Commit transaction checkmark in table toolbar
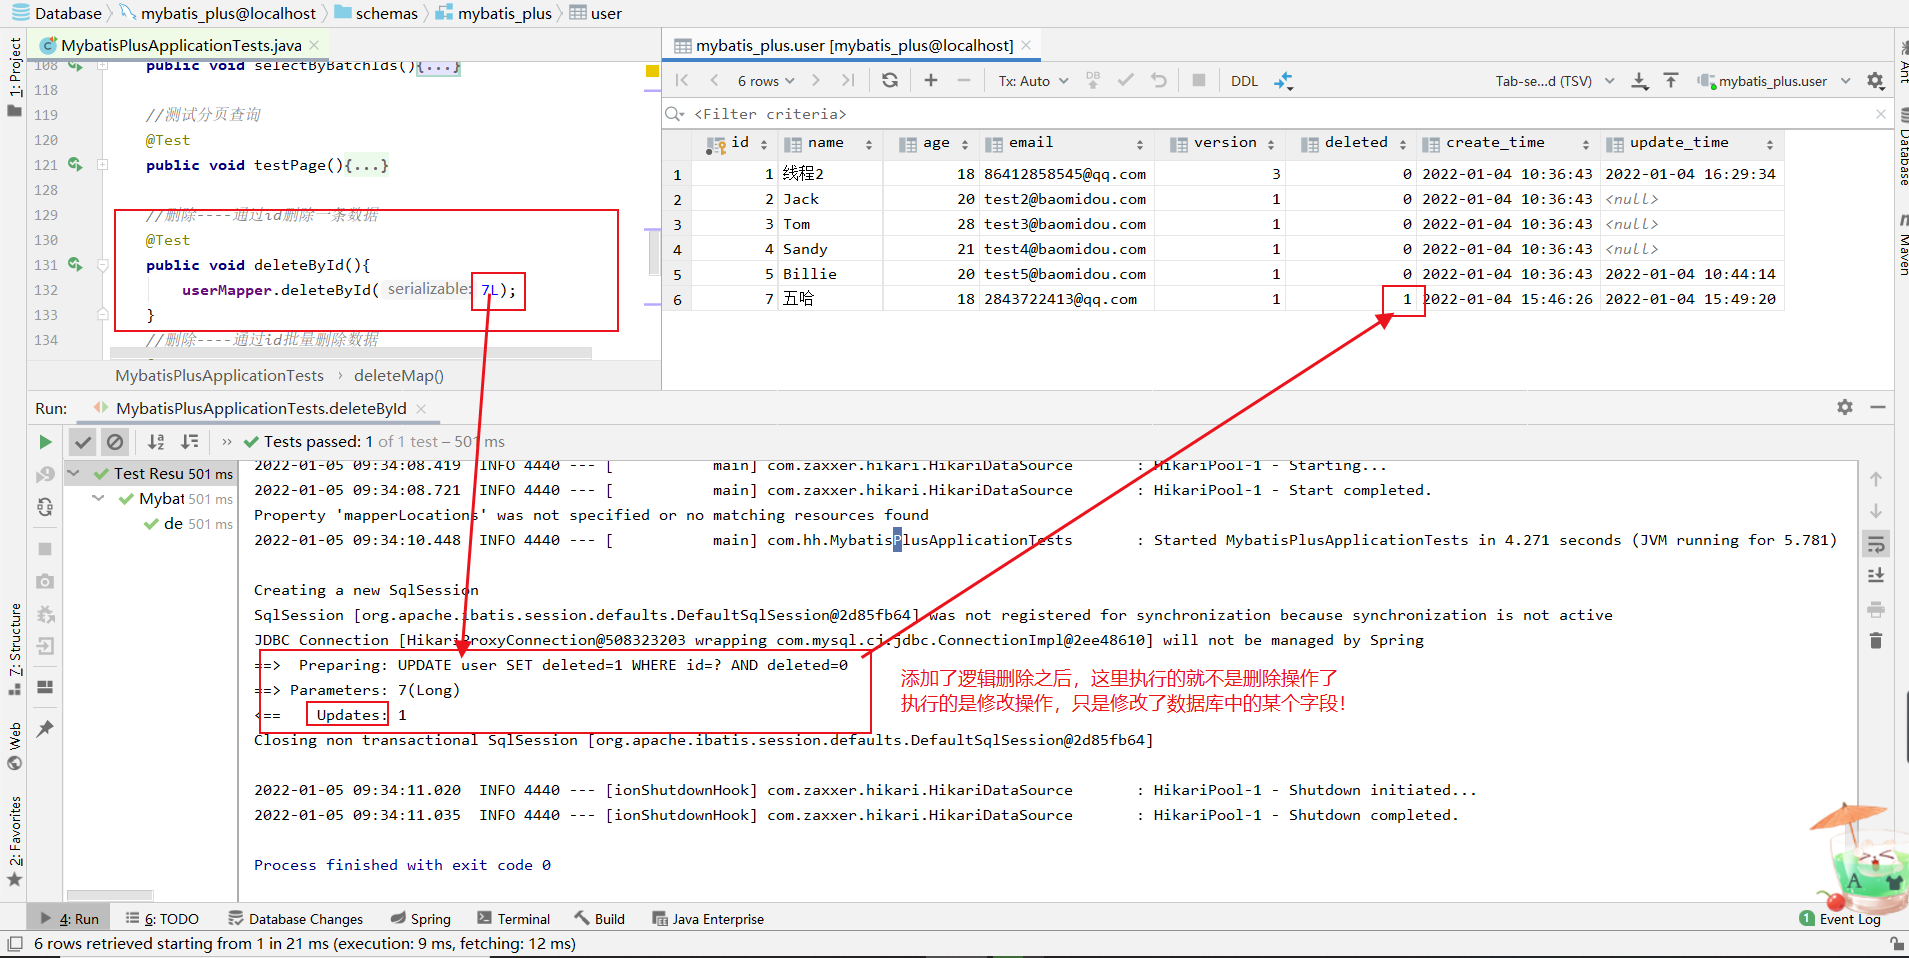1909x958 pixels. pyautogui.click(x=1126, y=81)
